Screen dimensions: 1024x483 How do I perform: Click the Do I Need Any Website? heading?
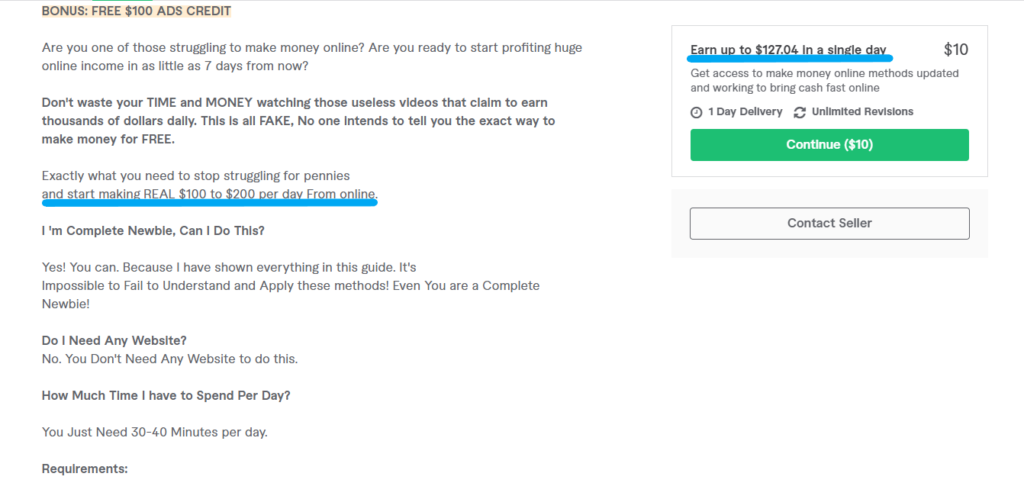[x=114, y=340]
